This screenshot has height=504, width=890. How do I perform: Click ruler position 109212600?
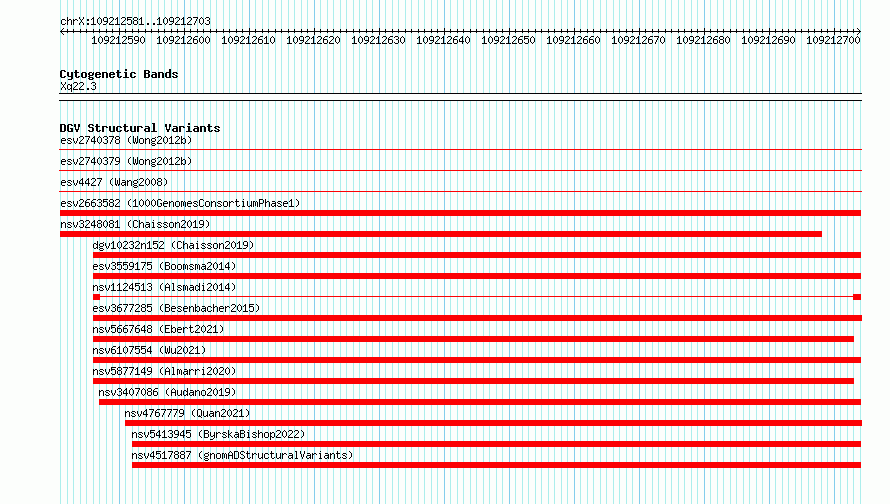183,40
